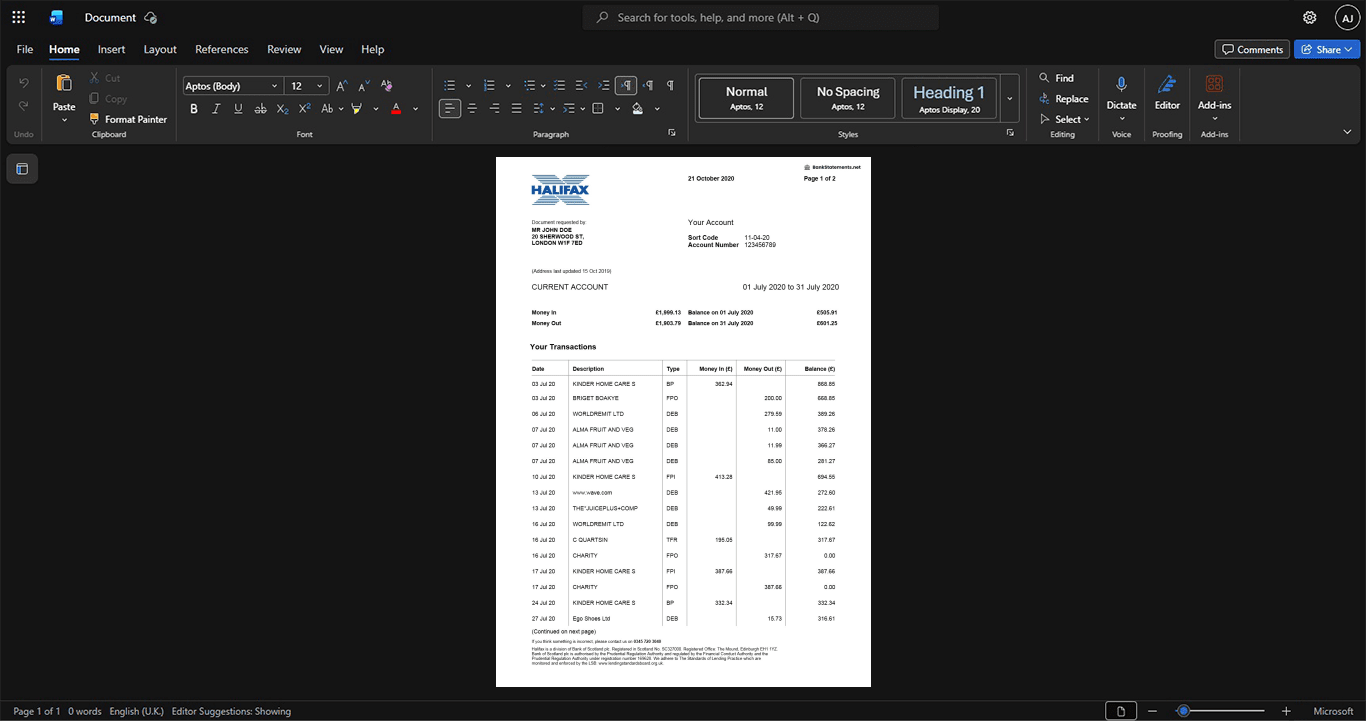The image size is (1366, 721).
Task: Adjust the zoom slider handle
Action: pyautogui.click(x=1183, y=711)
